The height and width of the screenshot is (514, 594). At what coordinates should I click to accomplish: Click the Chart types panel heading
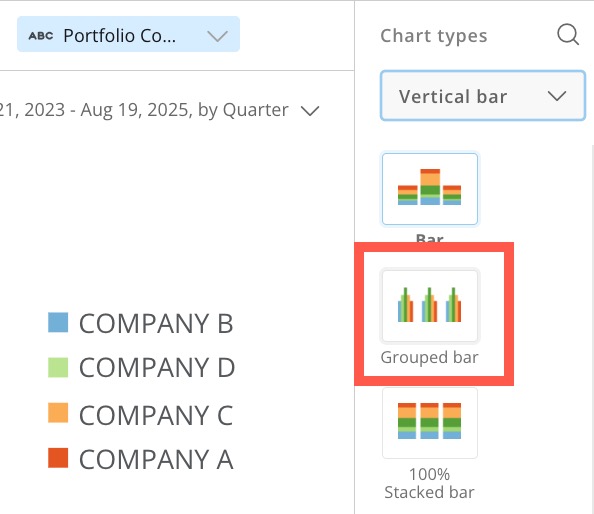click(x=434, y=36)
